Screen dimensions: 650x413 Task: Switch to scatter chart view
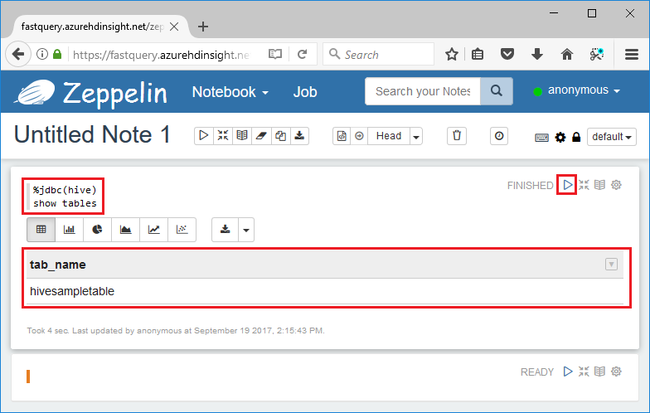tap(182, 229)
